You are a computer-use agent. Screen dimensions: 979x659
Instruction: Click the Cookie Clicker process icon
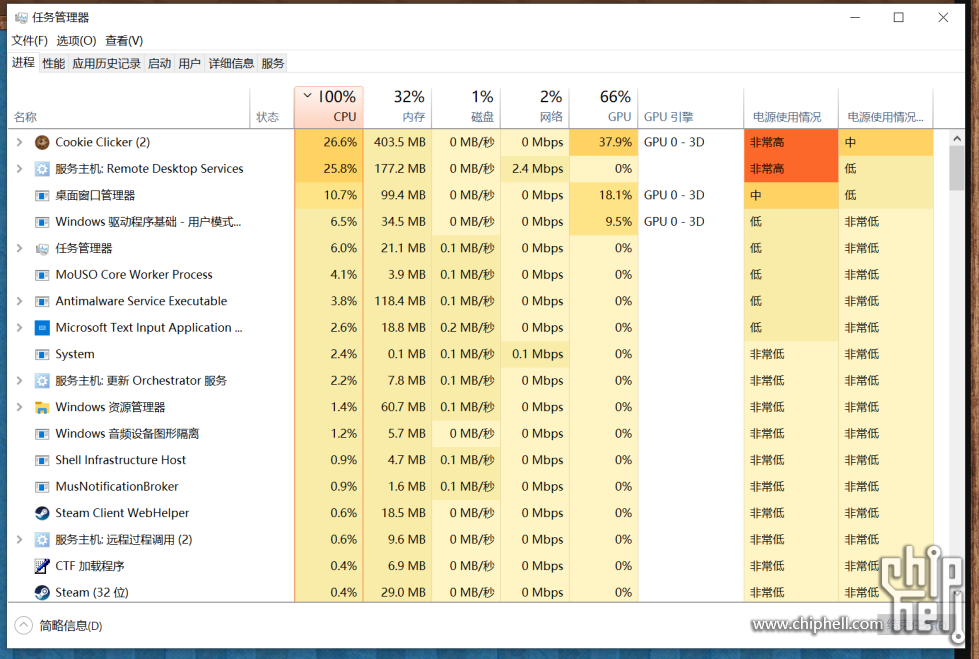click(x=42, y=142)
